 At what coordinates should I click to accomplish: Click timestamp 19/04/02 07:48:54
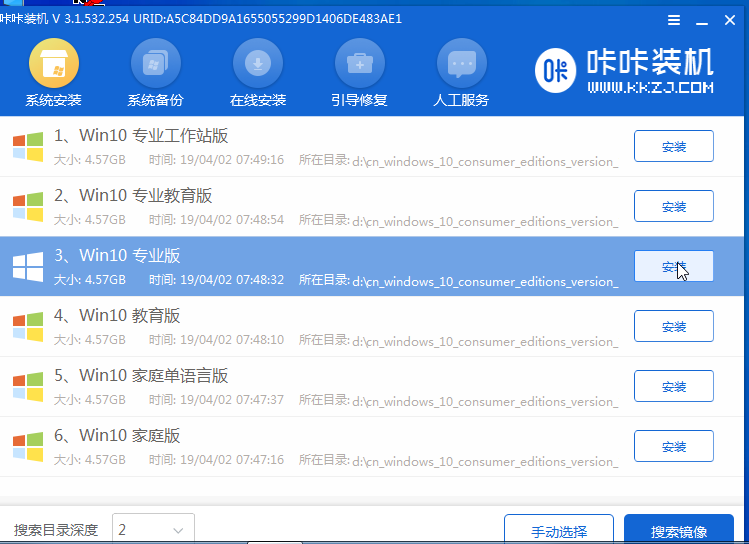pyautogui.click(x=232, y=220)
